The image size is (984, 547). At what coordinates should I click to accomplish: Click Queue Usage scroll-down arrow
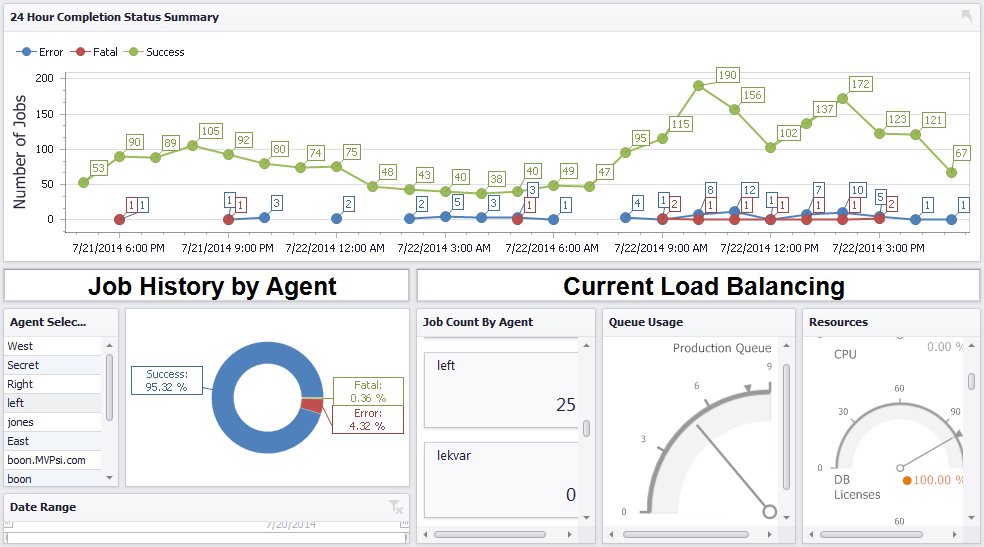[786, 518]
